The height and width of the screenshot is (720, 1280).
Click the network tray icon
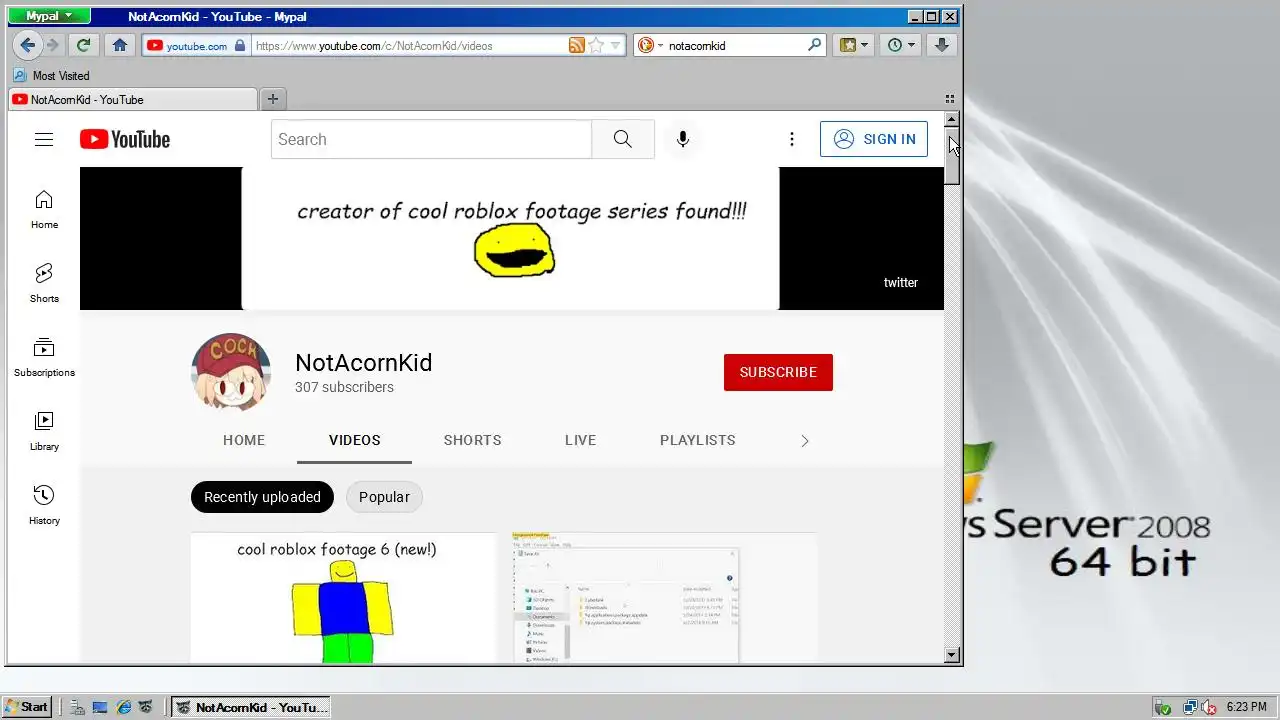tap(1190, 707)
